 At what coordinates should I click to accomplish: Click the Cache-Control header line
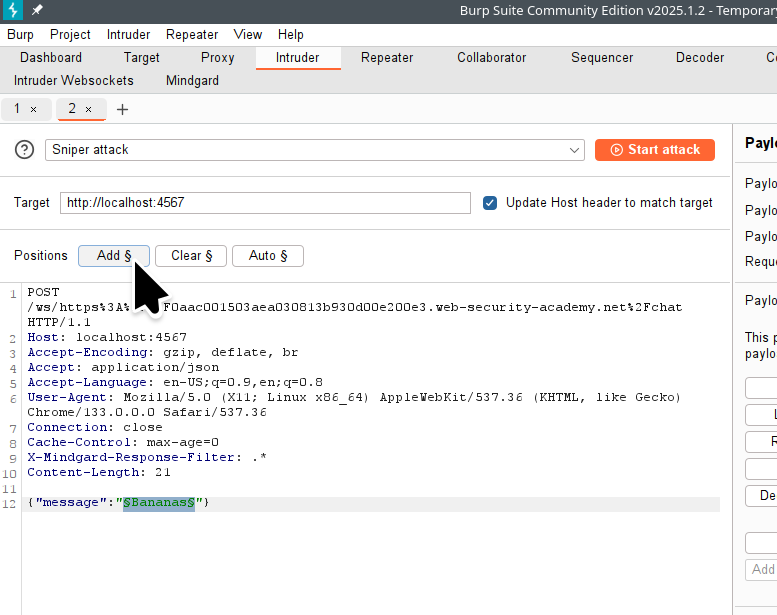123,443
